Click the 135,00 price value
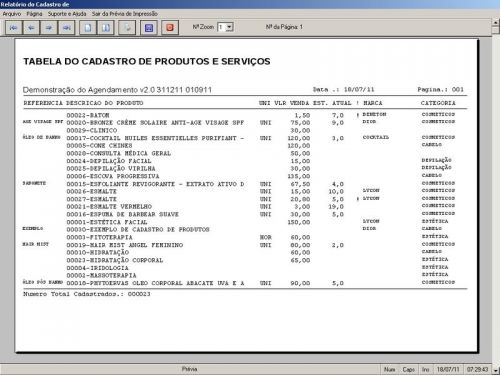500x375 pixels. (299, 176)
